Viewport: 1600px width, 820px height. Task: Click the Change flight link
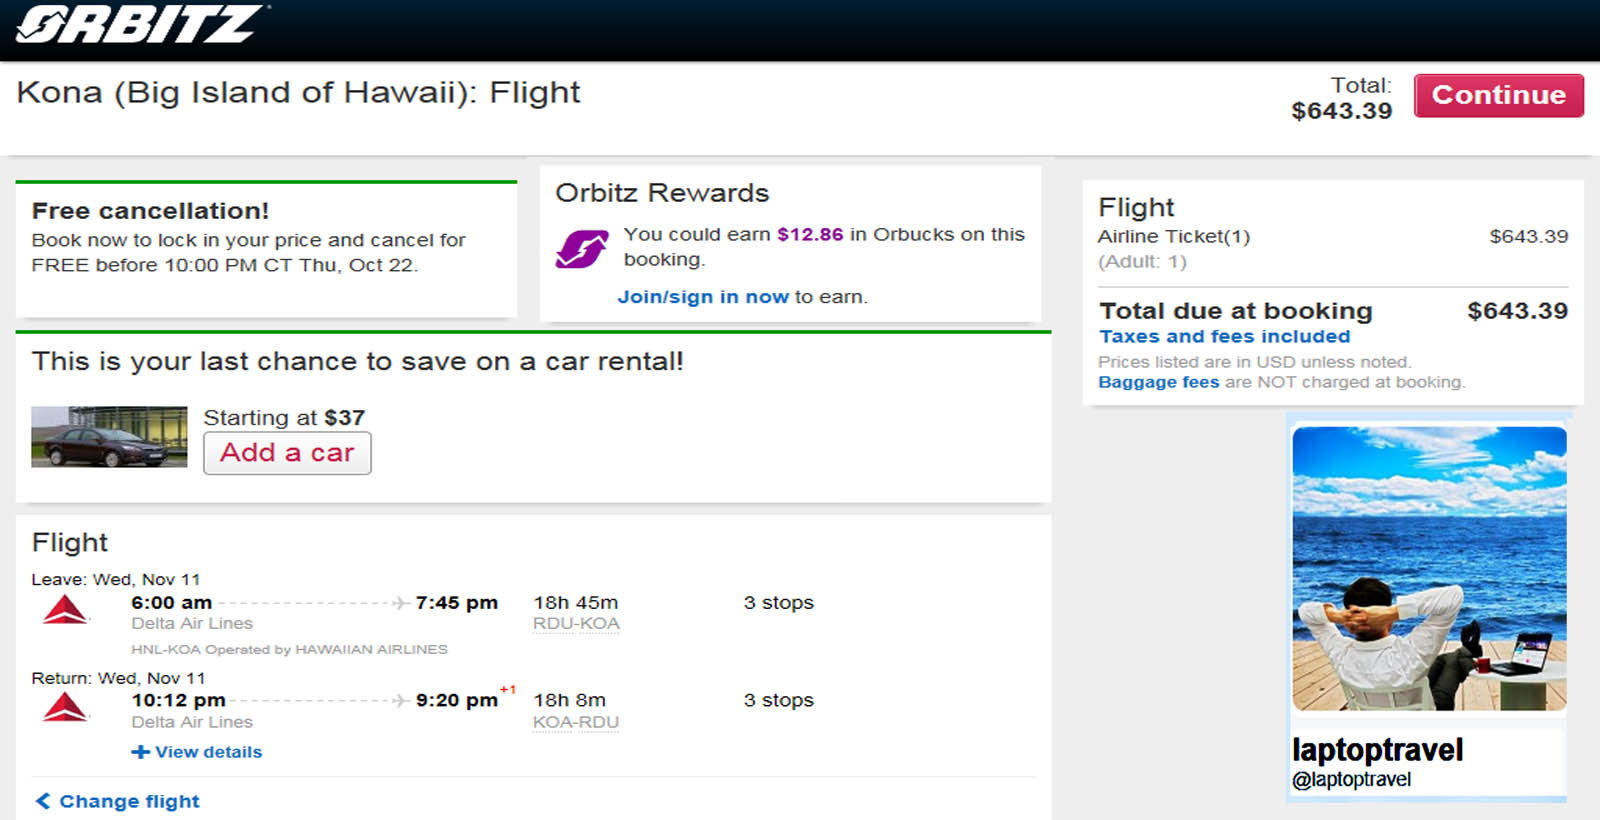[129, 801]
